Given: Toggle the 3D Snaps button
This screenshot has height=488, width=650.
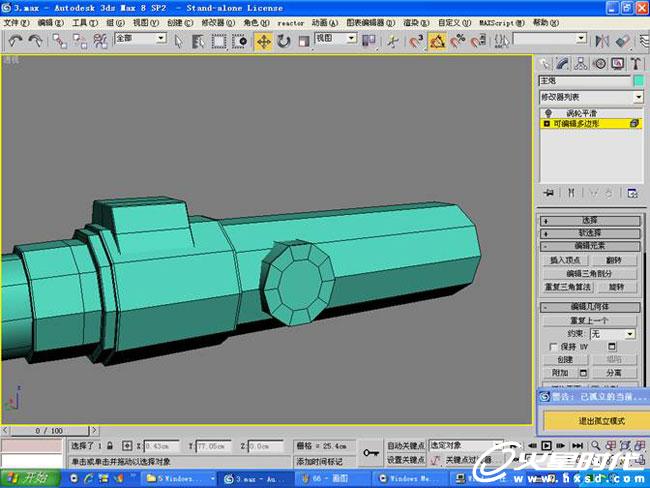Looking at the screenshot, I should 416,41.
